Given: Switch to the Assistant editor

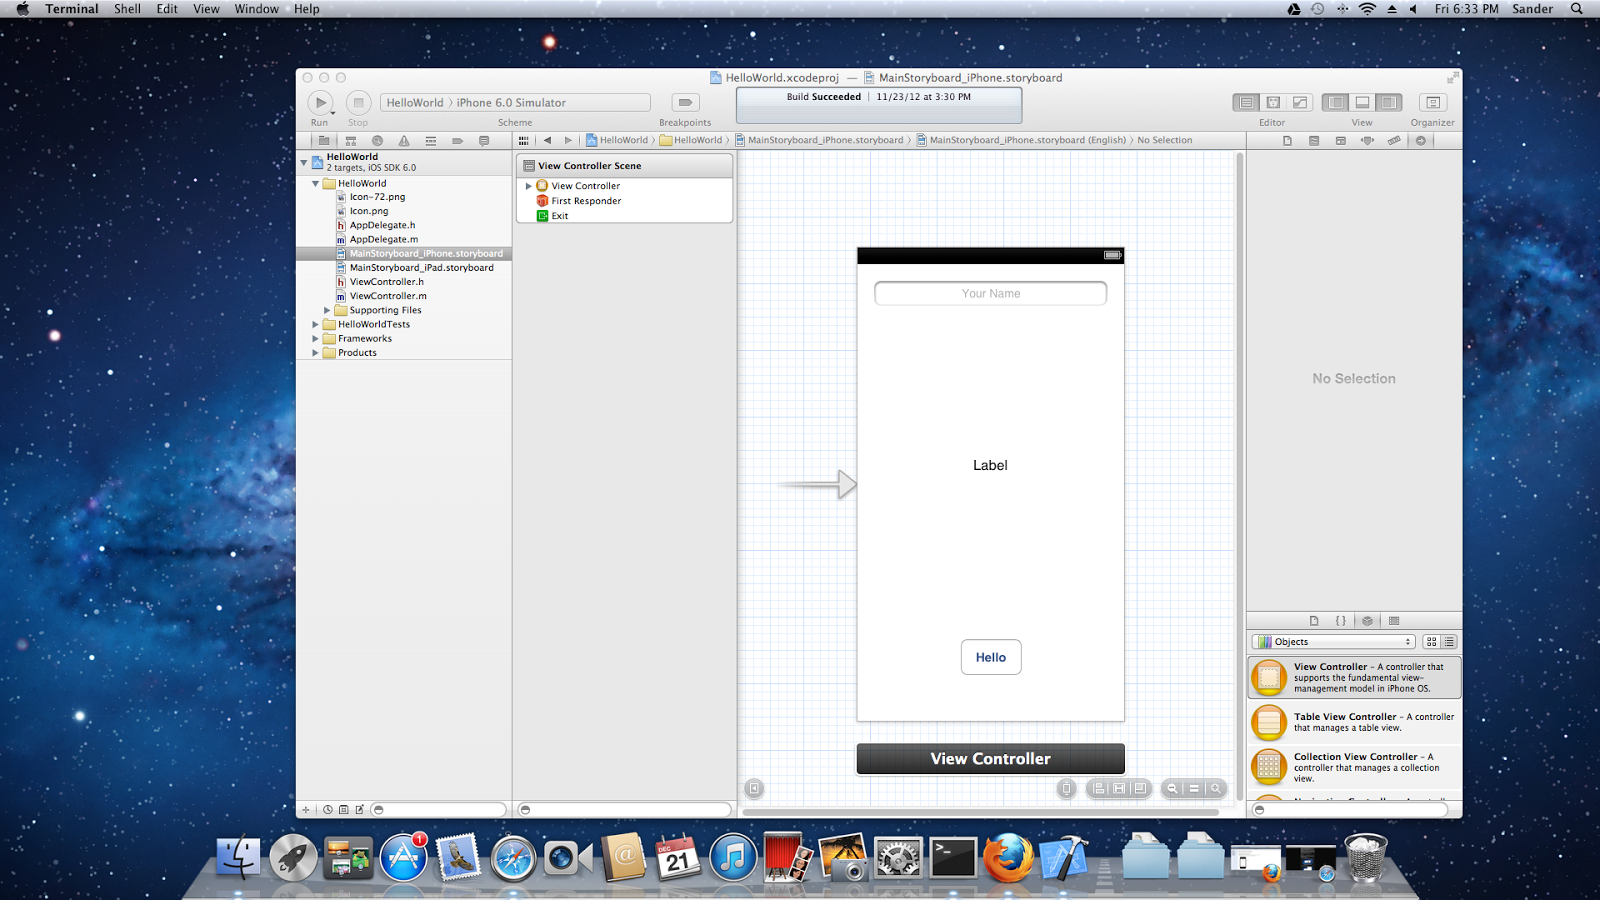Looking at the screenshot, I should [1273, 102].
